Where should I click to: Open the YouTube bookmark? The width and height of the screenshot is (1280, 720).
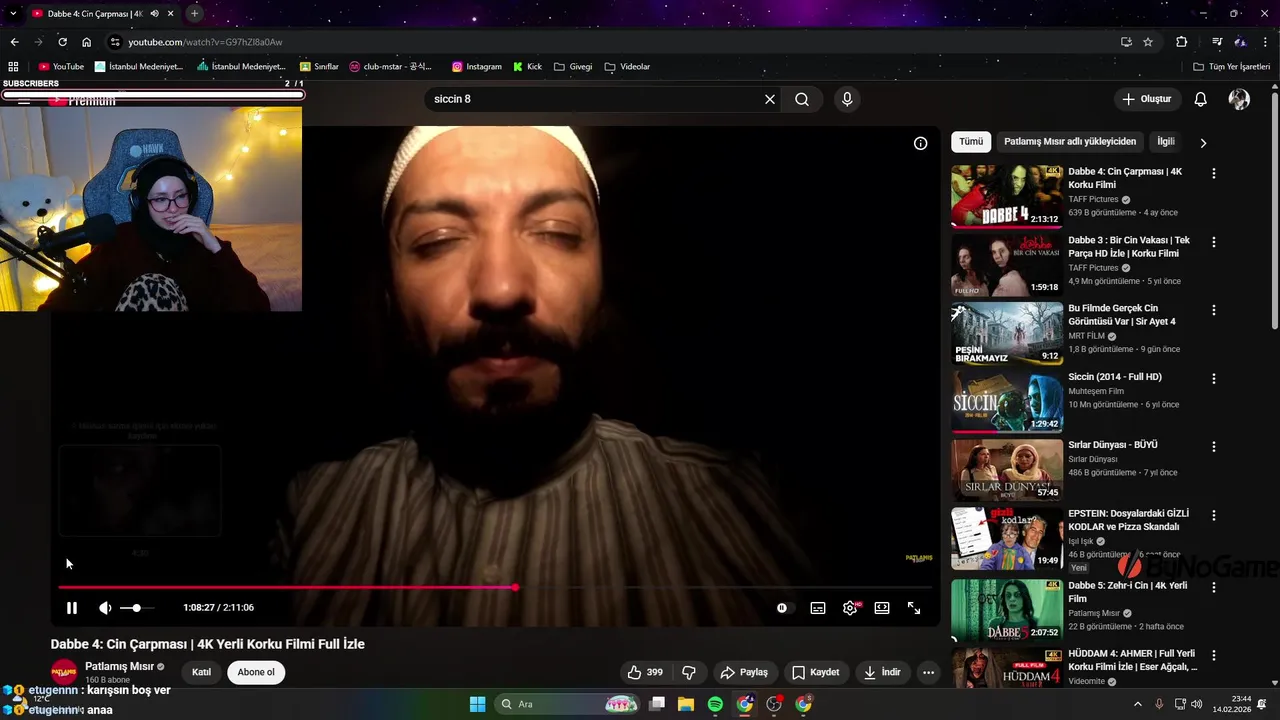[x=61, y=67]
